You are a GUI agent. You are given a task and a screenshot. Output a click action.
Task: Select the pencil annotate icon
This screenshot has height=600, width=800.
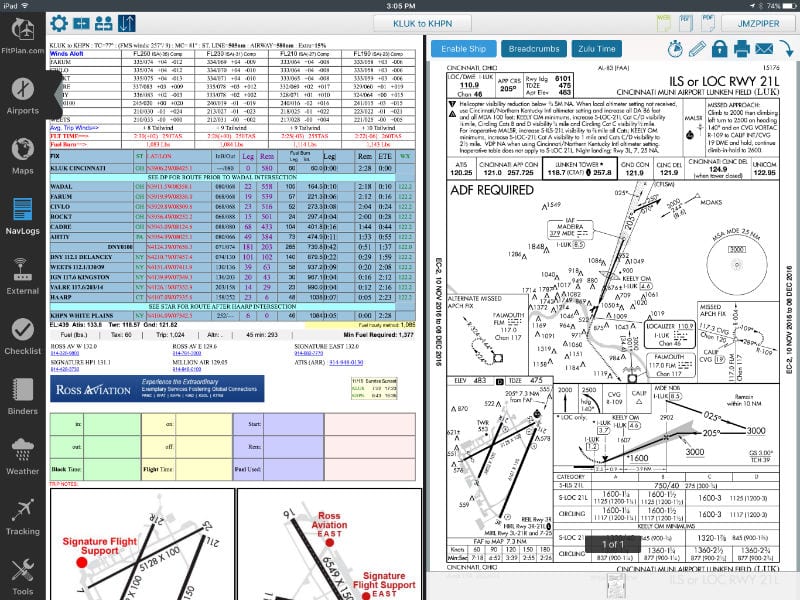click(696, 48)
